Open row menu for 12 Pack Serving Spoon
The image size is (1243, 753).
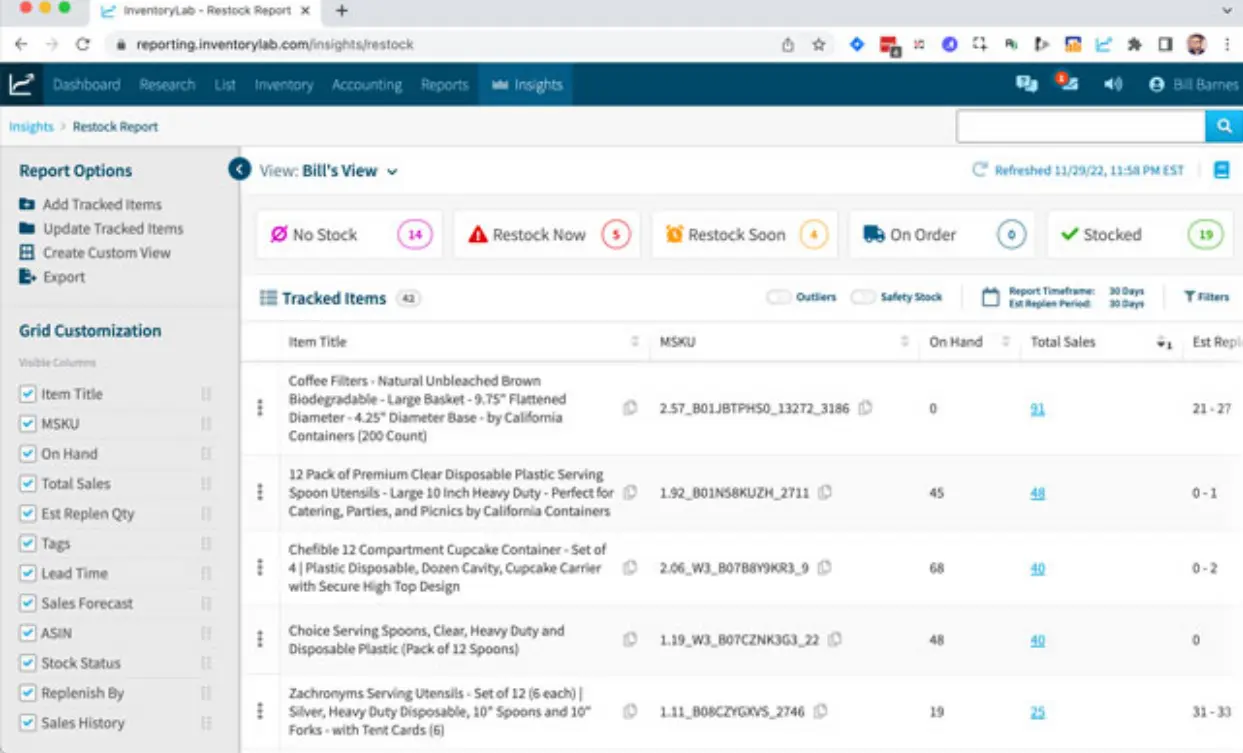click(x=260, y=492)
